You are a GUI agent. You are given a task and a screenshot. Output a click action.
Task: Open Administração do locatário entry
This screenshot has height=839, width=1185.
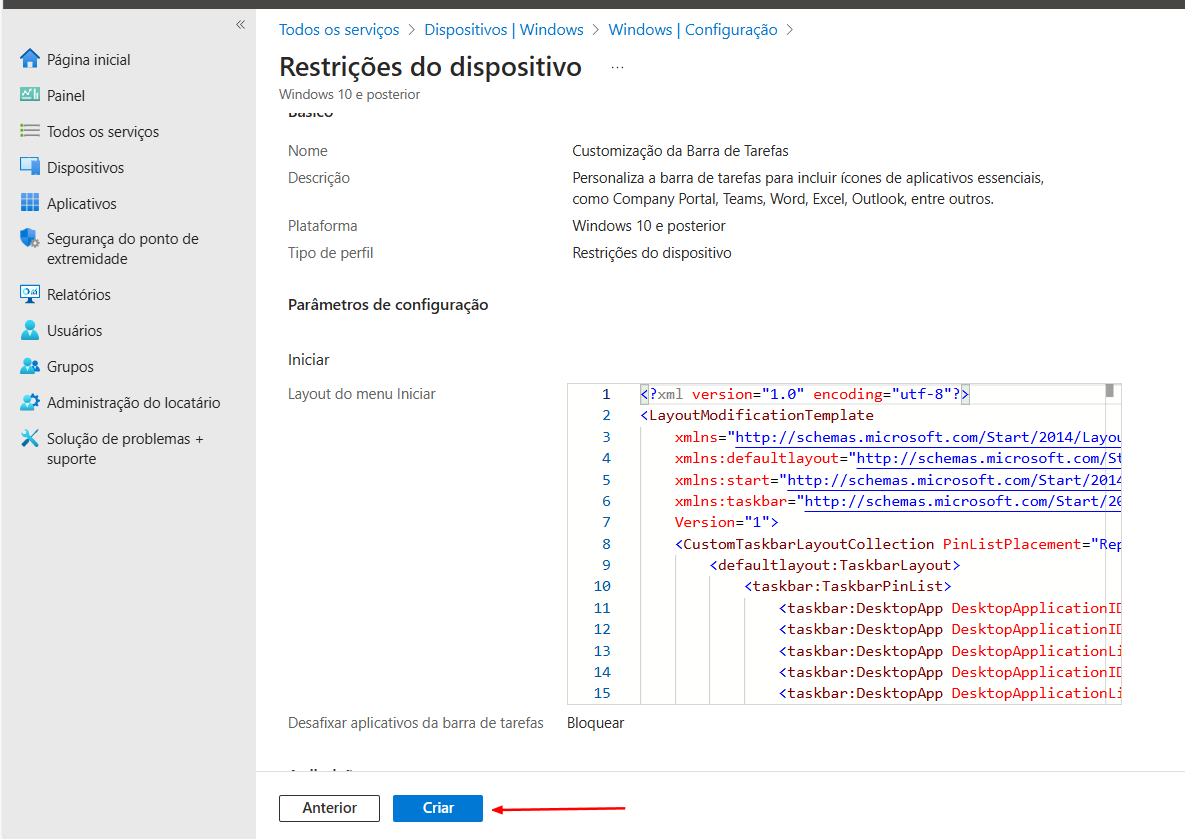(134, 403)
